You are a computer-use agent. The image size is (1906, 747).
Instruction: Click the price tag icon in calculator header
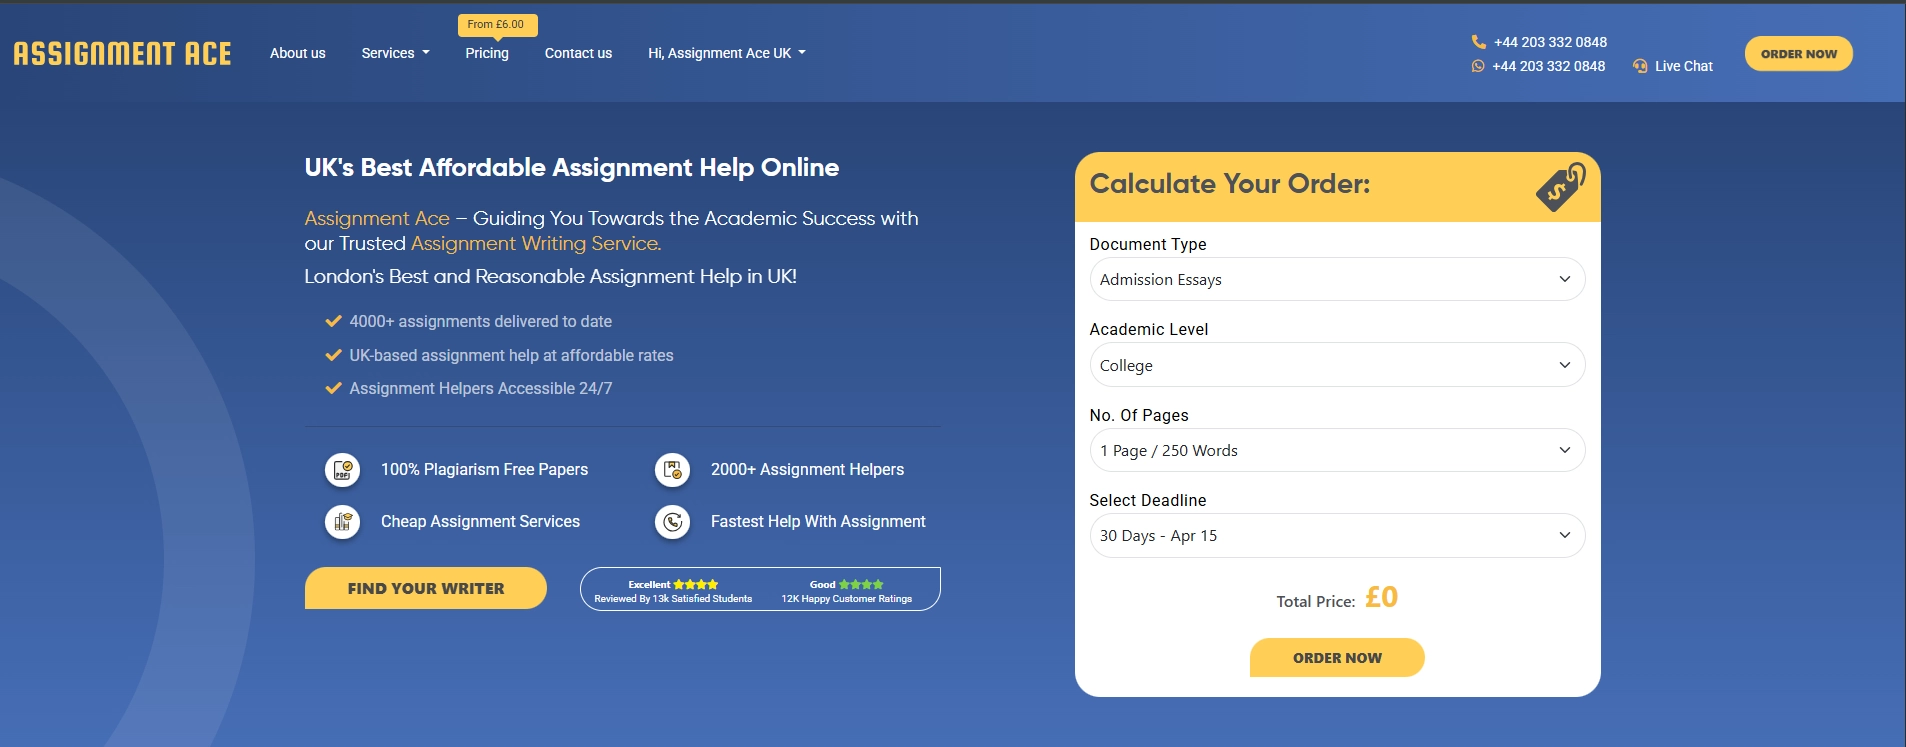coord(1561,187)
